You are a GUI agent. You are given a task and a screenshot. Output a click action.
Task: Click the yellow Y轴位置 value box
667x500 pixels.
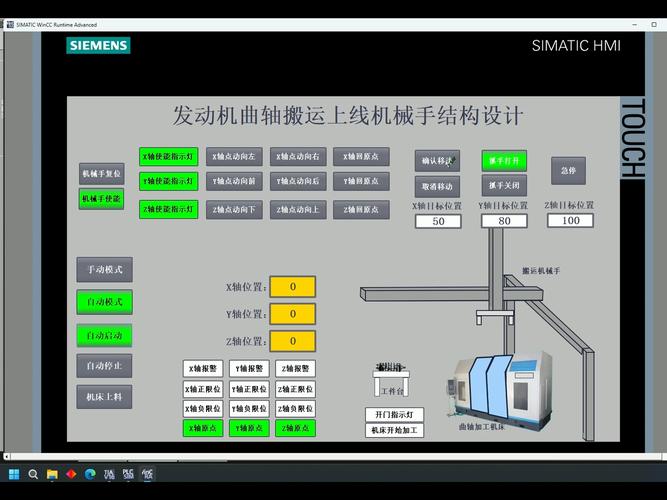[293, 314]
